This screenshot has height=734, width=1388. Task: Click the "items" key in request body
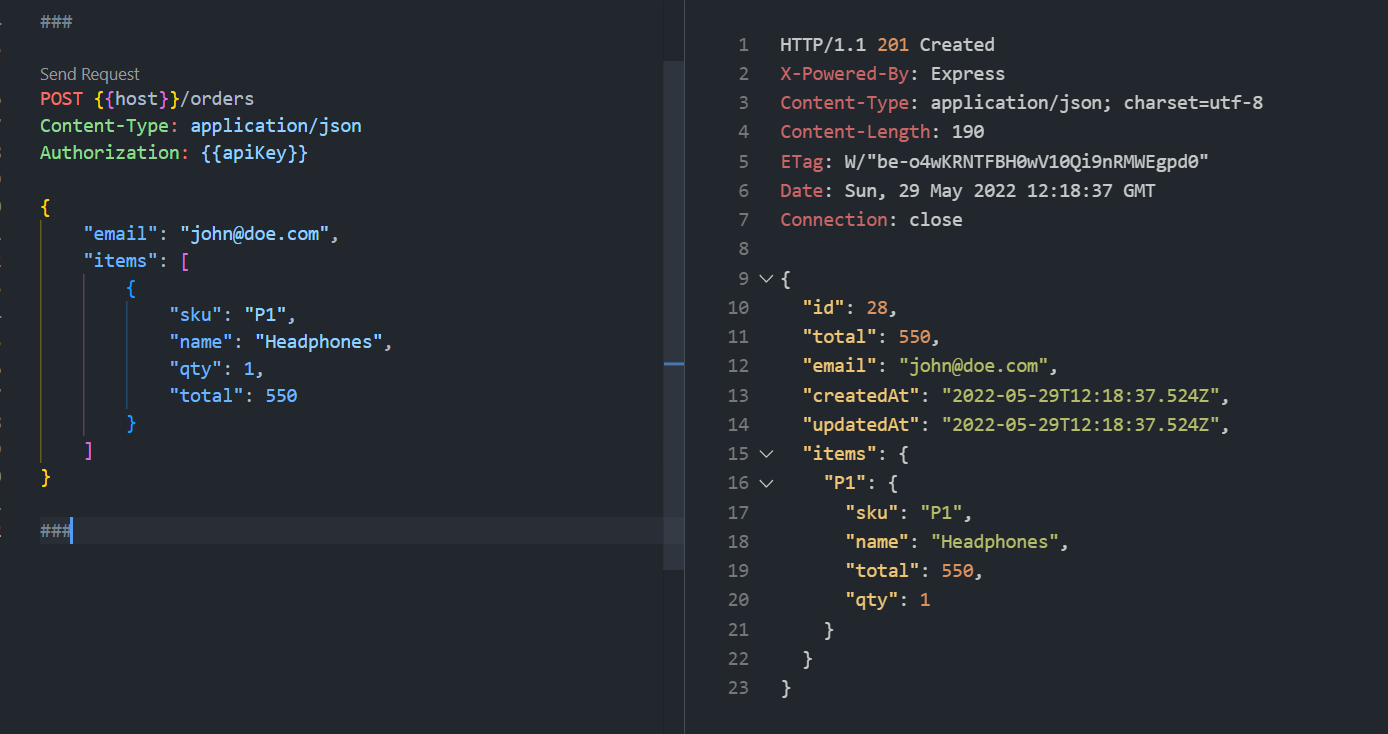(x=121, y=261)
